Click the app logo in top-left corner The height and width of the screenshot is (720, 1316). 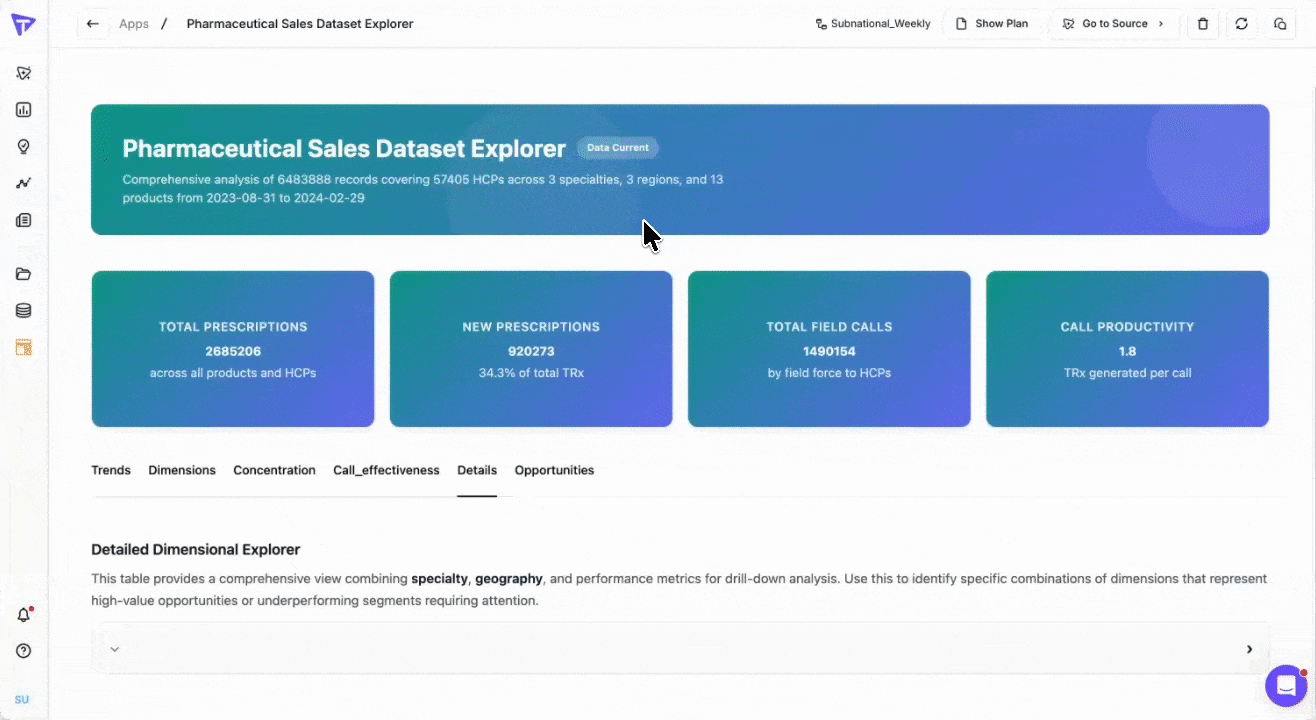(23, 24)
